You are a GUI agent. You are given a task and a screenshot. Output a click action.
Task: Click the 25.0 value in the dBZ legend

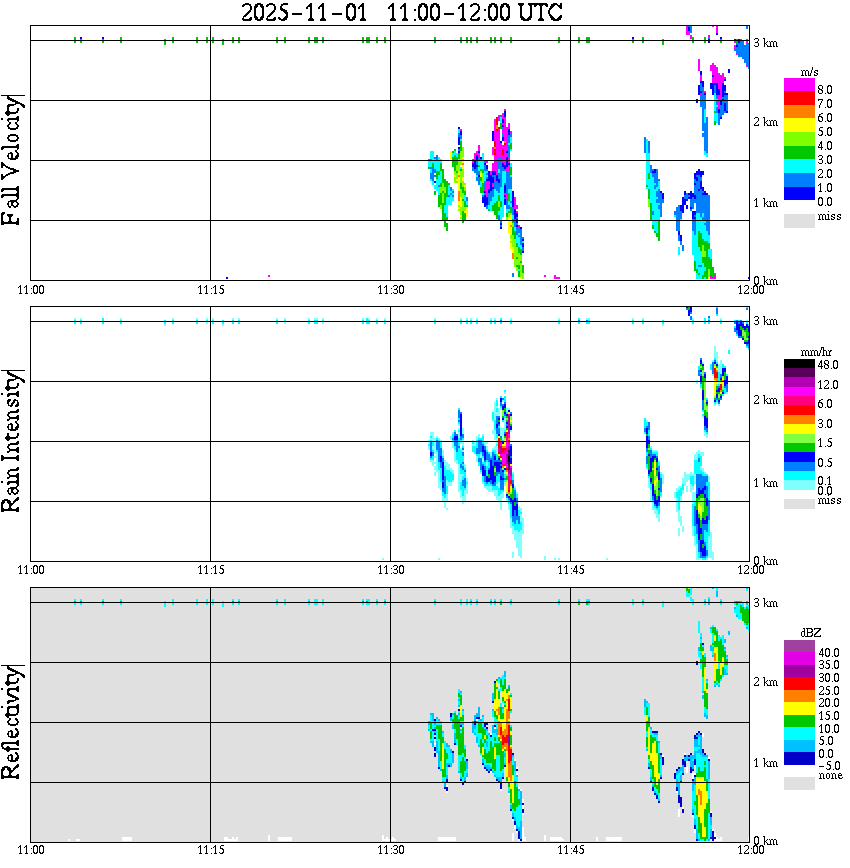click(x=829, y=690)
